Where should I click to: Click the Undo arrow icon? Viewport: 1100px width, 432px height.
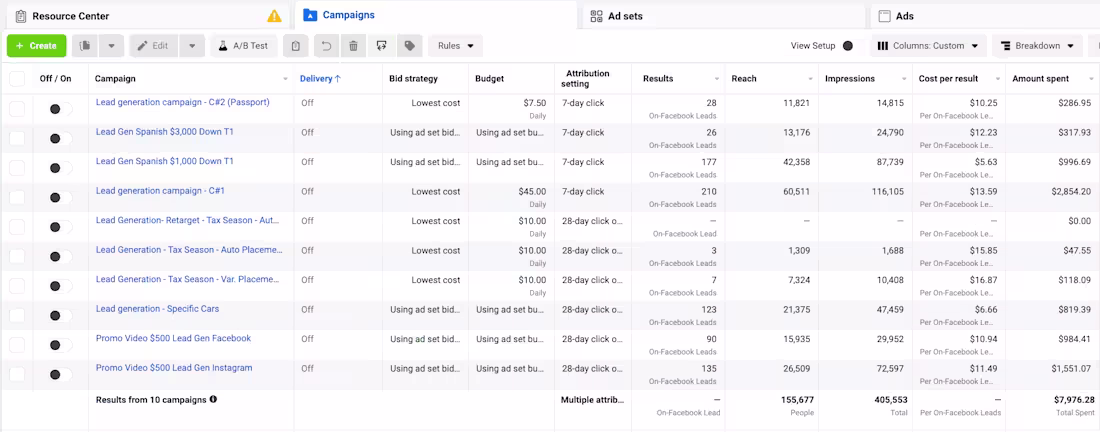325,46
